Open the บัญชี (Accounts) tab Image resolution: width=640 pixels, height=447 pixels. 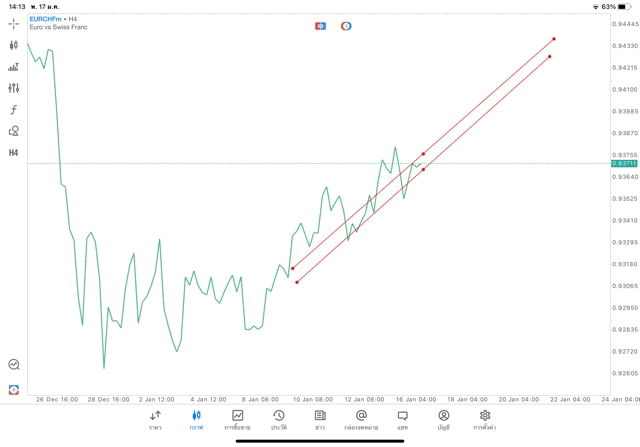[x=443, y=419]
